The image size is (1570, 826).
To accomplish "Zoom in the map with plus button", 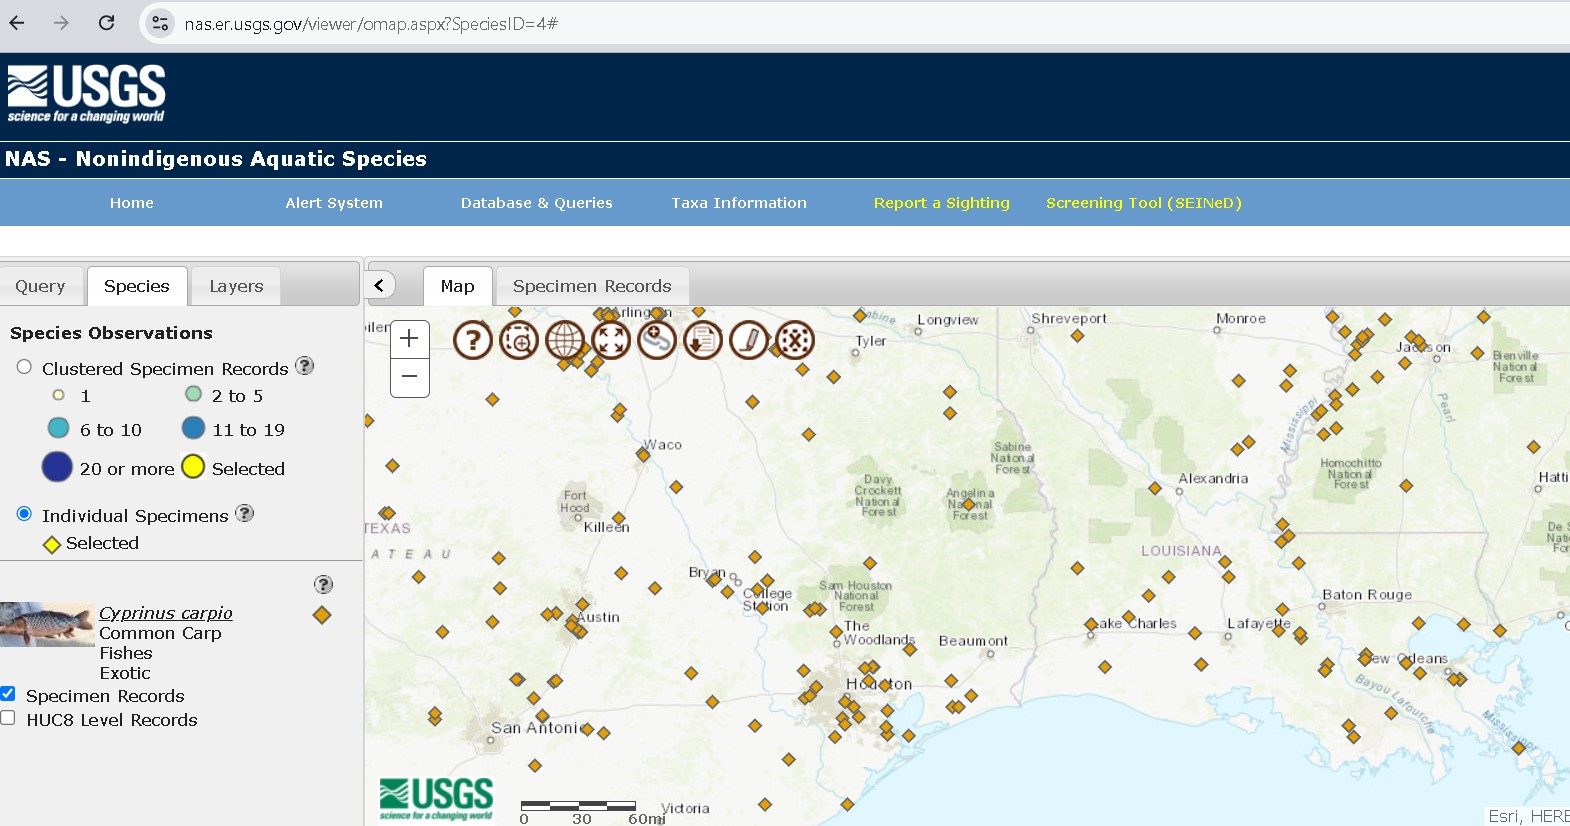I will [x=409, y=339].
